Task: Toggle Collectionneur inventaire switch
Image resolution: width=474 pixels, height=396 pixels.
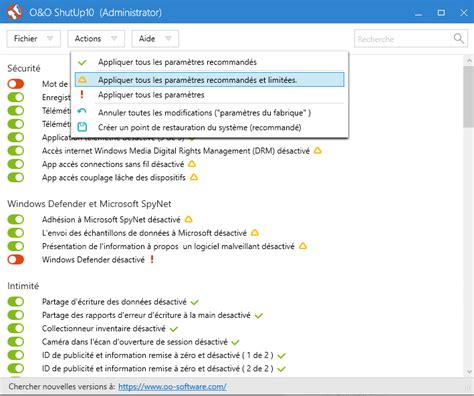Action: pyautogui.click(x=16, y=328)
